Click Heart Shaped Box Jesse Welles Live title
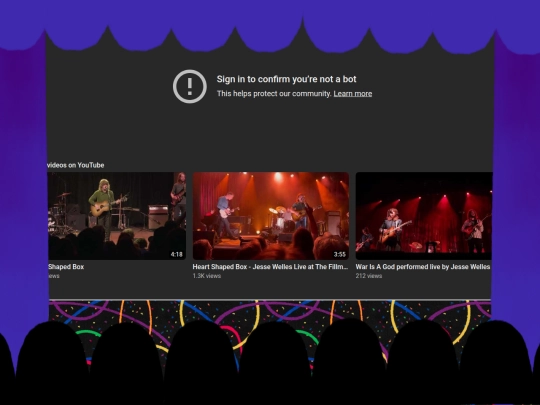Viewport: 540px width, 405px height. 270,267
